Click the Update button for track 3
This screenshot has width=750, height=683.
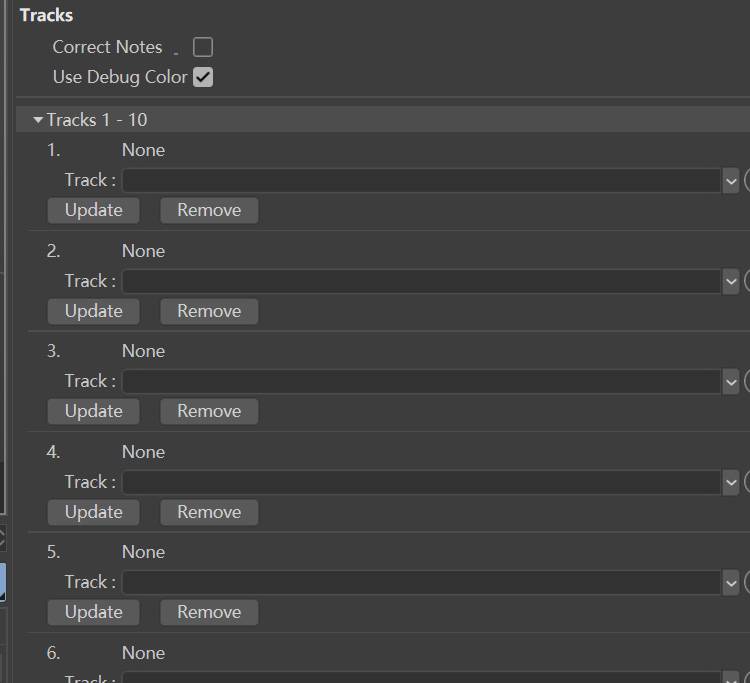pyautogui.click(x=94, y=411)
